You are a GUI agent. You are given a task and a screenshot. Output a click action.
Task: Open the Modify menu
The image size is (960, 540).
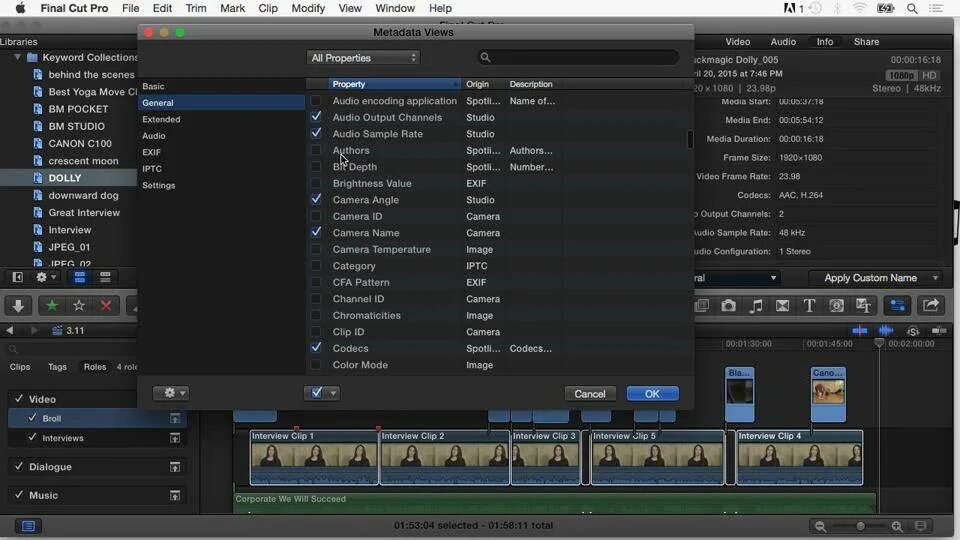coord(308,9)
